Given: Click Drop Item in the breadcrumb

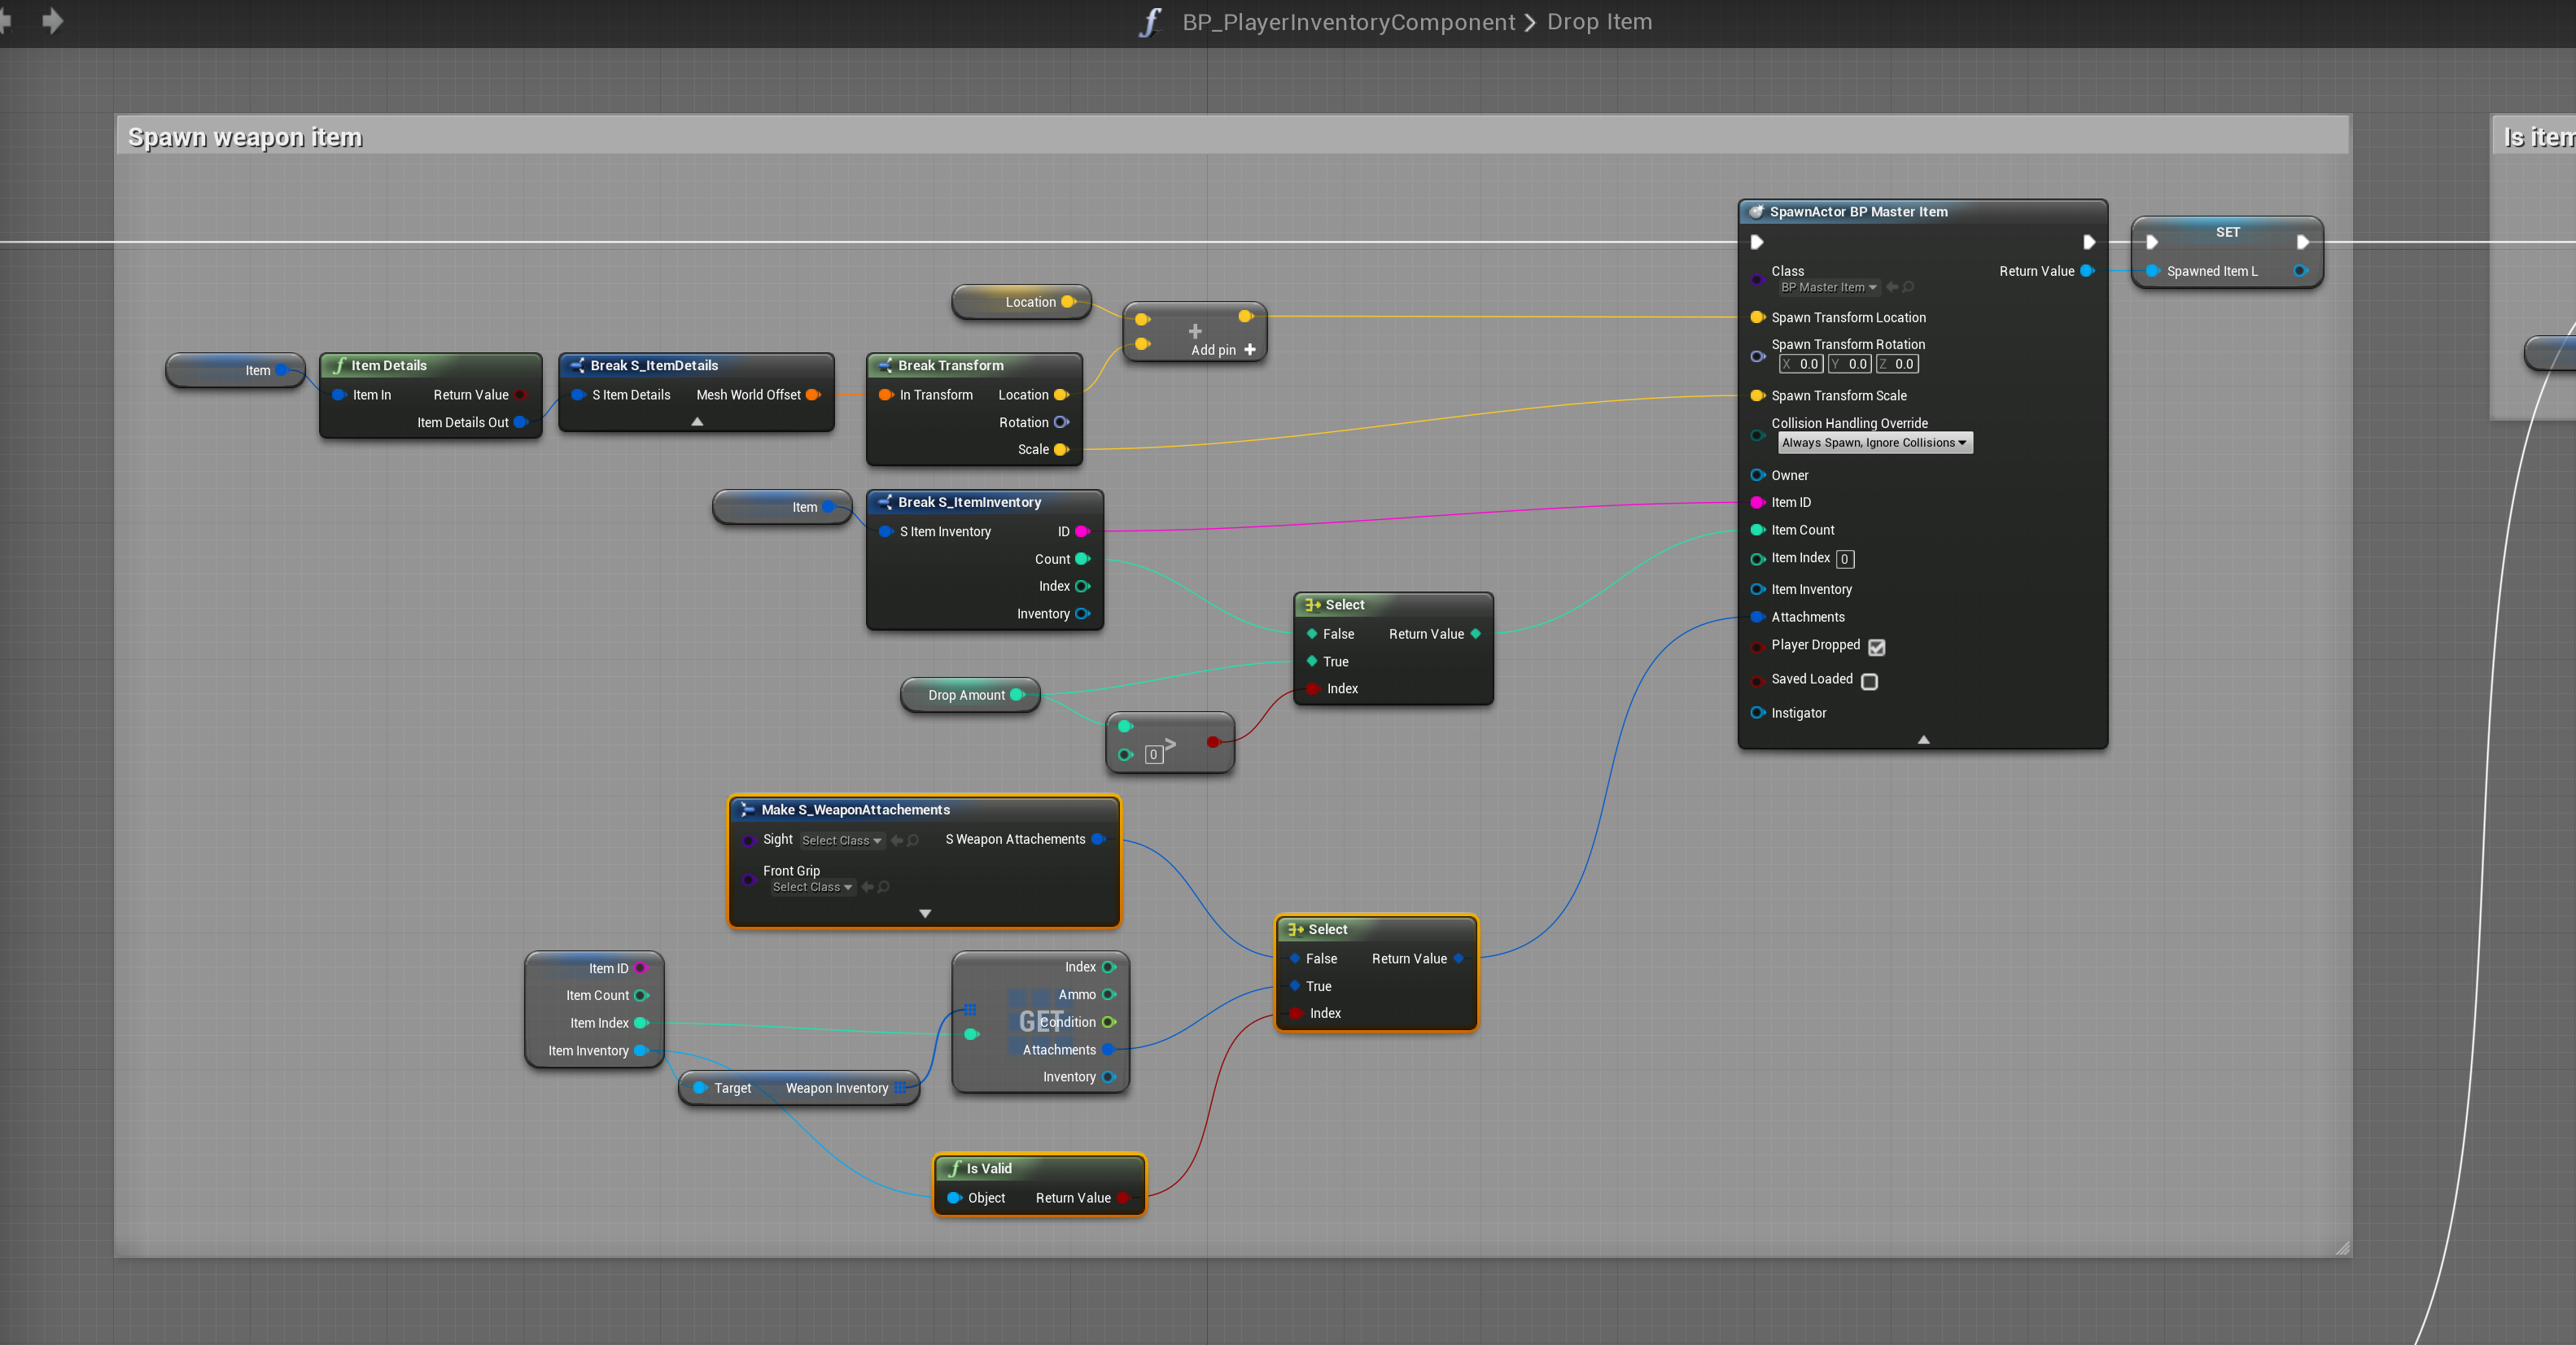Looking at the screenshot, I should [1599, 22].
